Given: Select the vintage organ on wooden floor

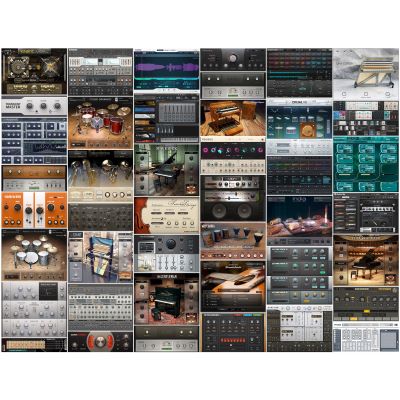Looking at the screenshot, I should click(233, 120).
